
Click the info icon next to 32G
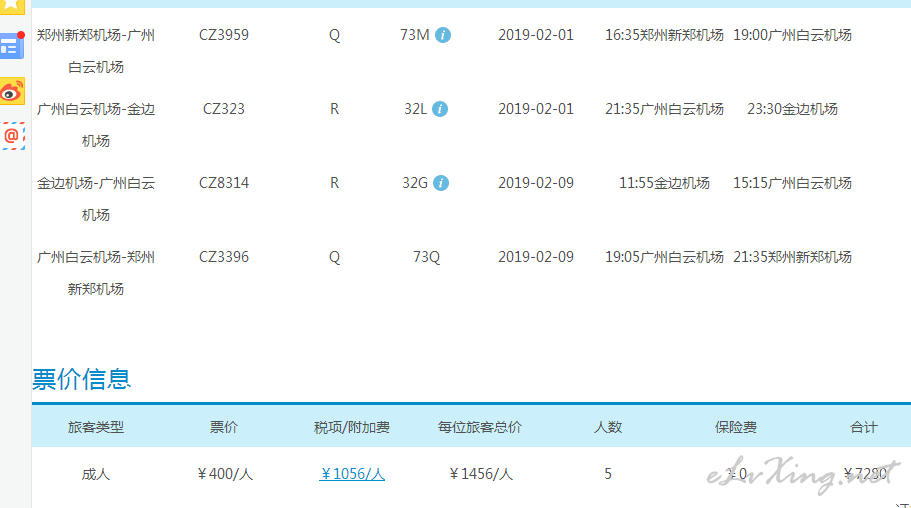click(x=441, y=183)
